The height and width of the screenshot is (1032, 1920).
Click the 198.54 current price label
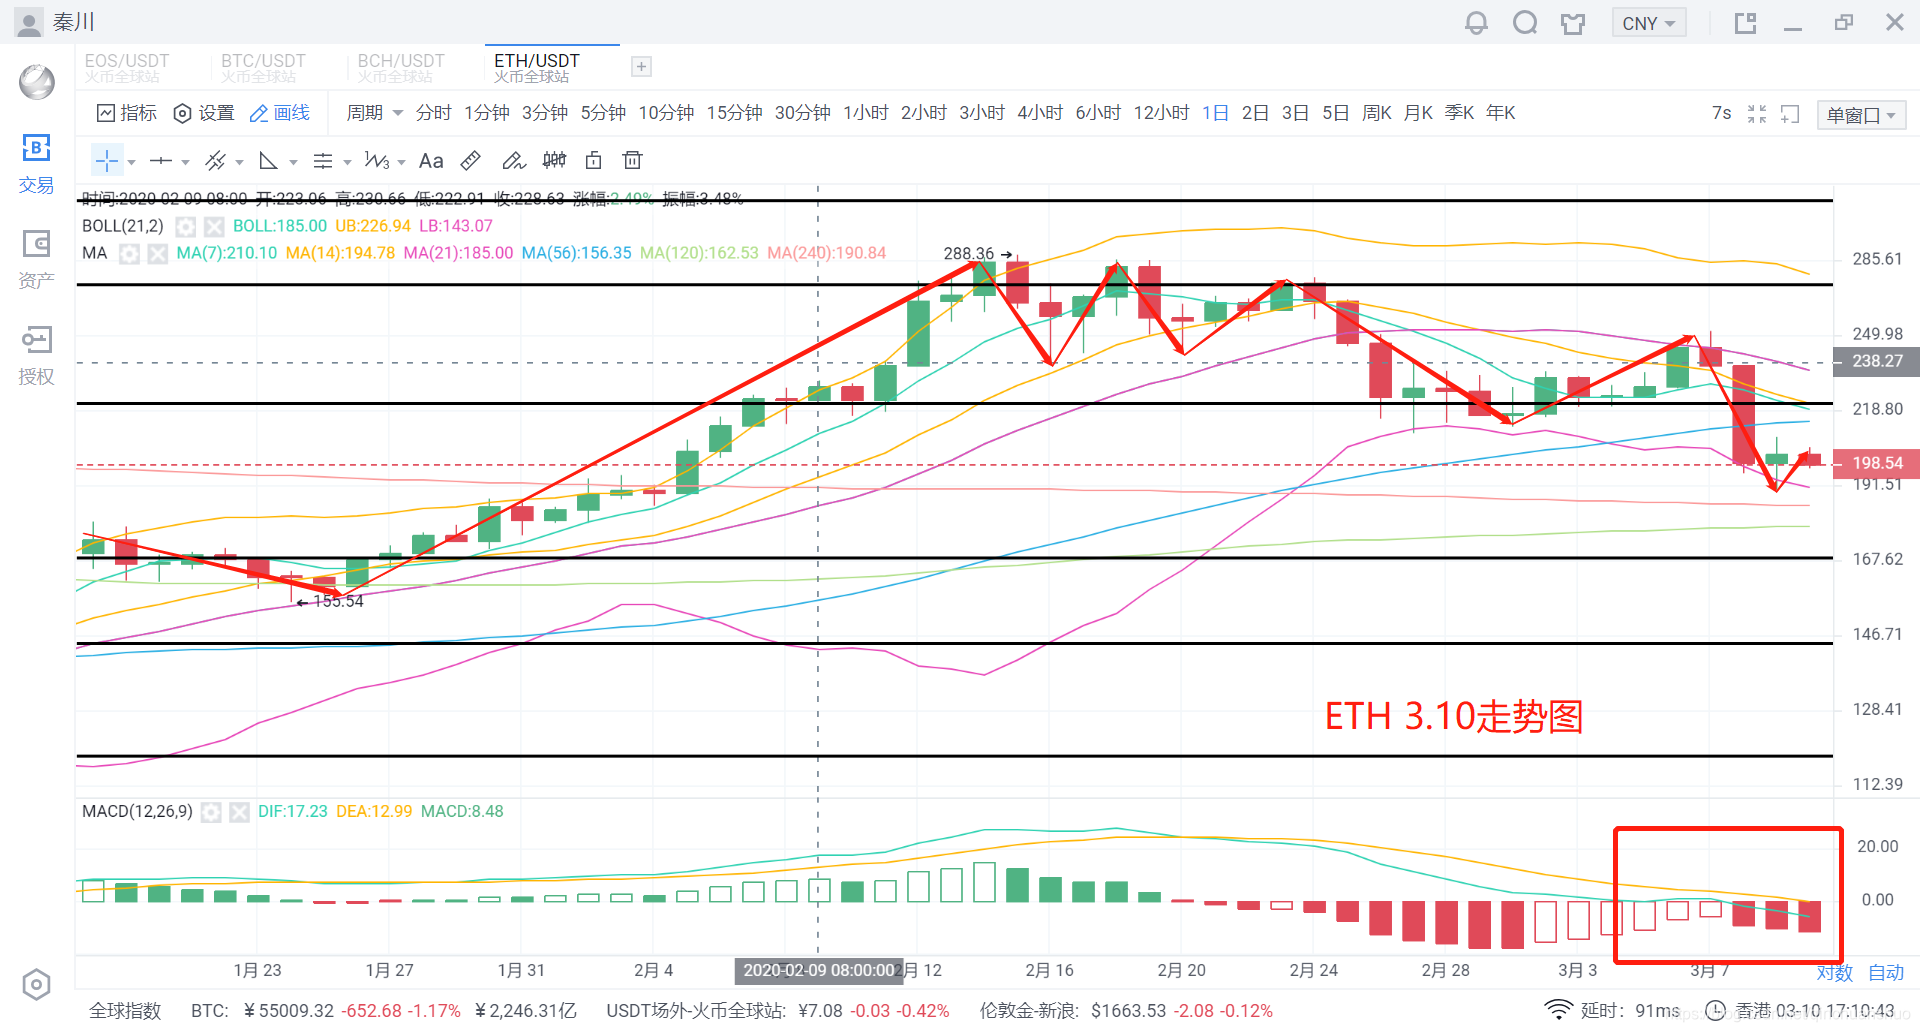tap(1876, 463)
